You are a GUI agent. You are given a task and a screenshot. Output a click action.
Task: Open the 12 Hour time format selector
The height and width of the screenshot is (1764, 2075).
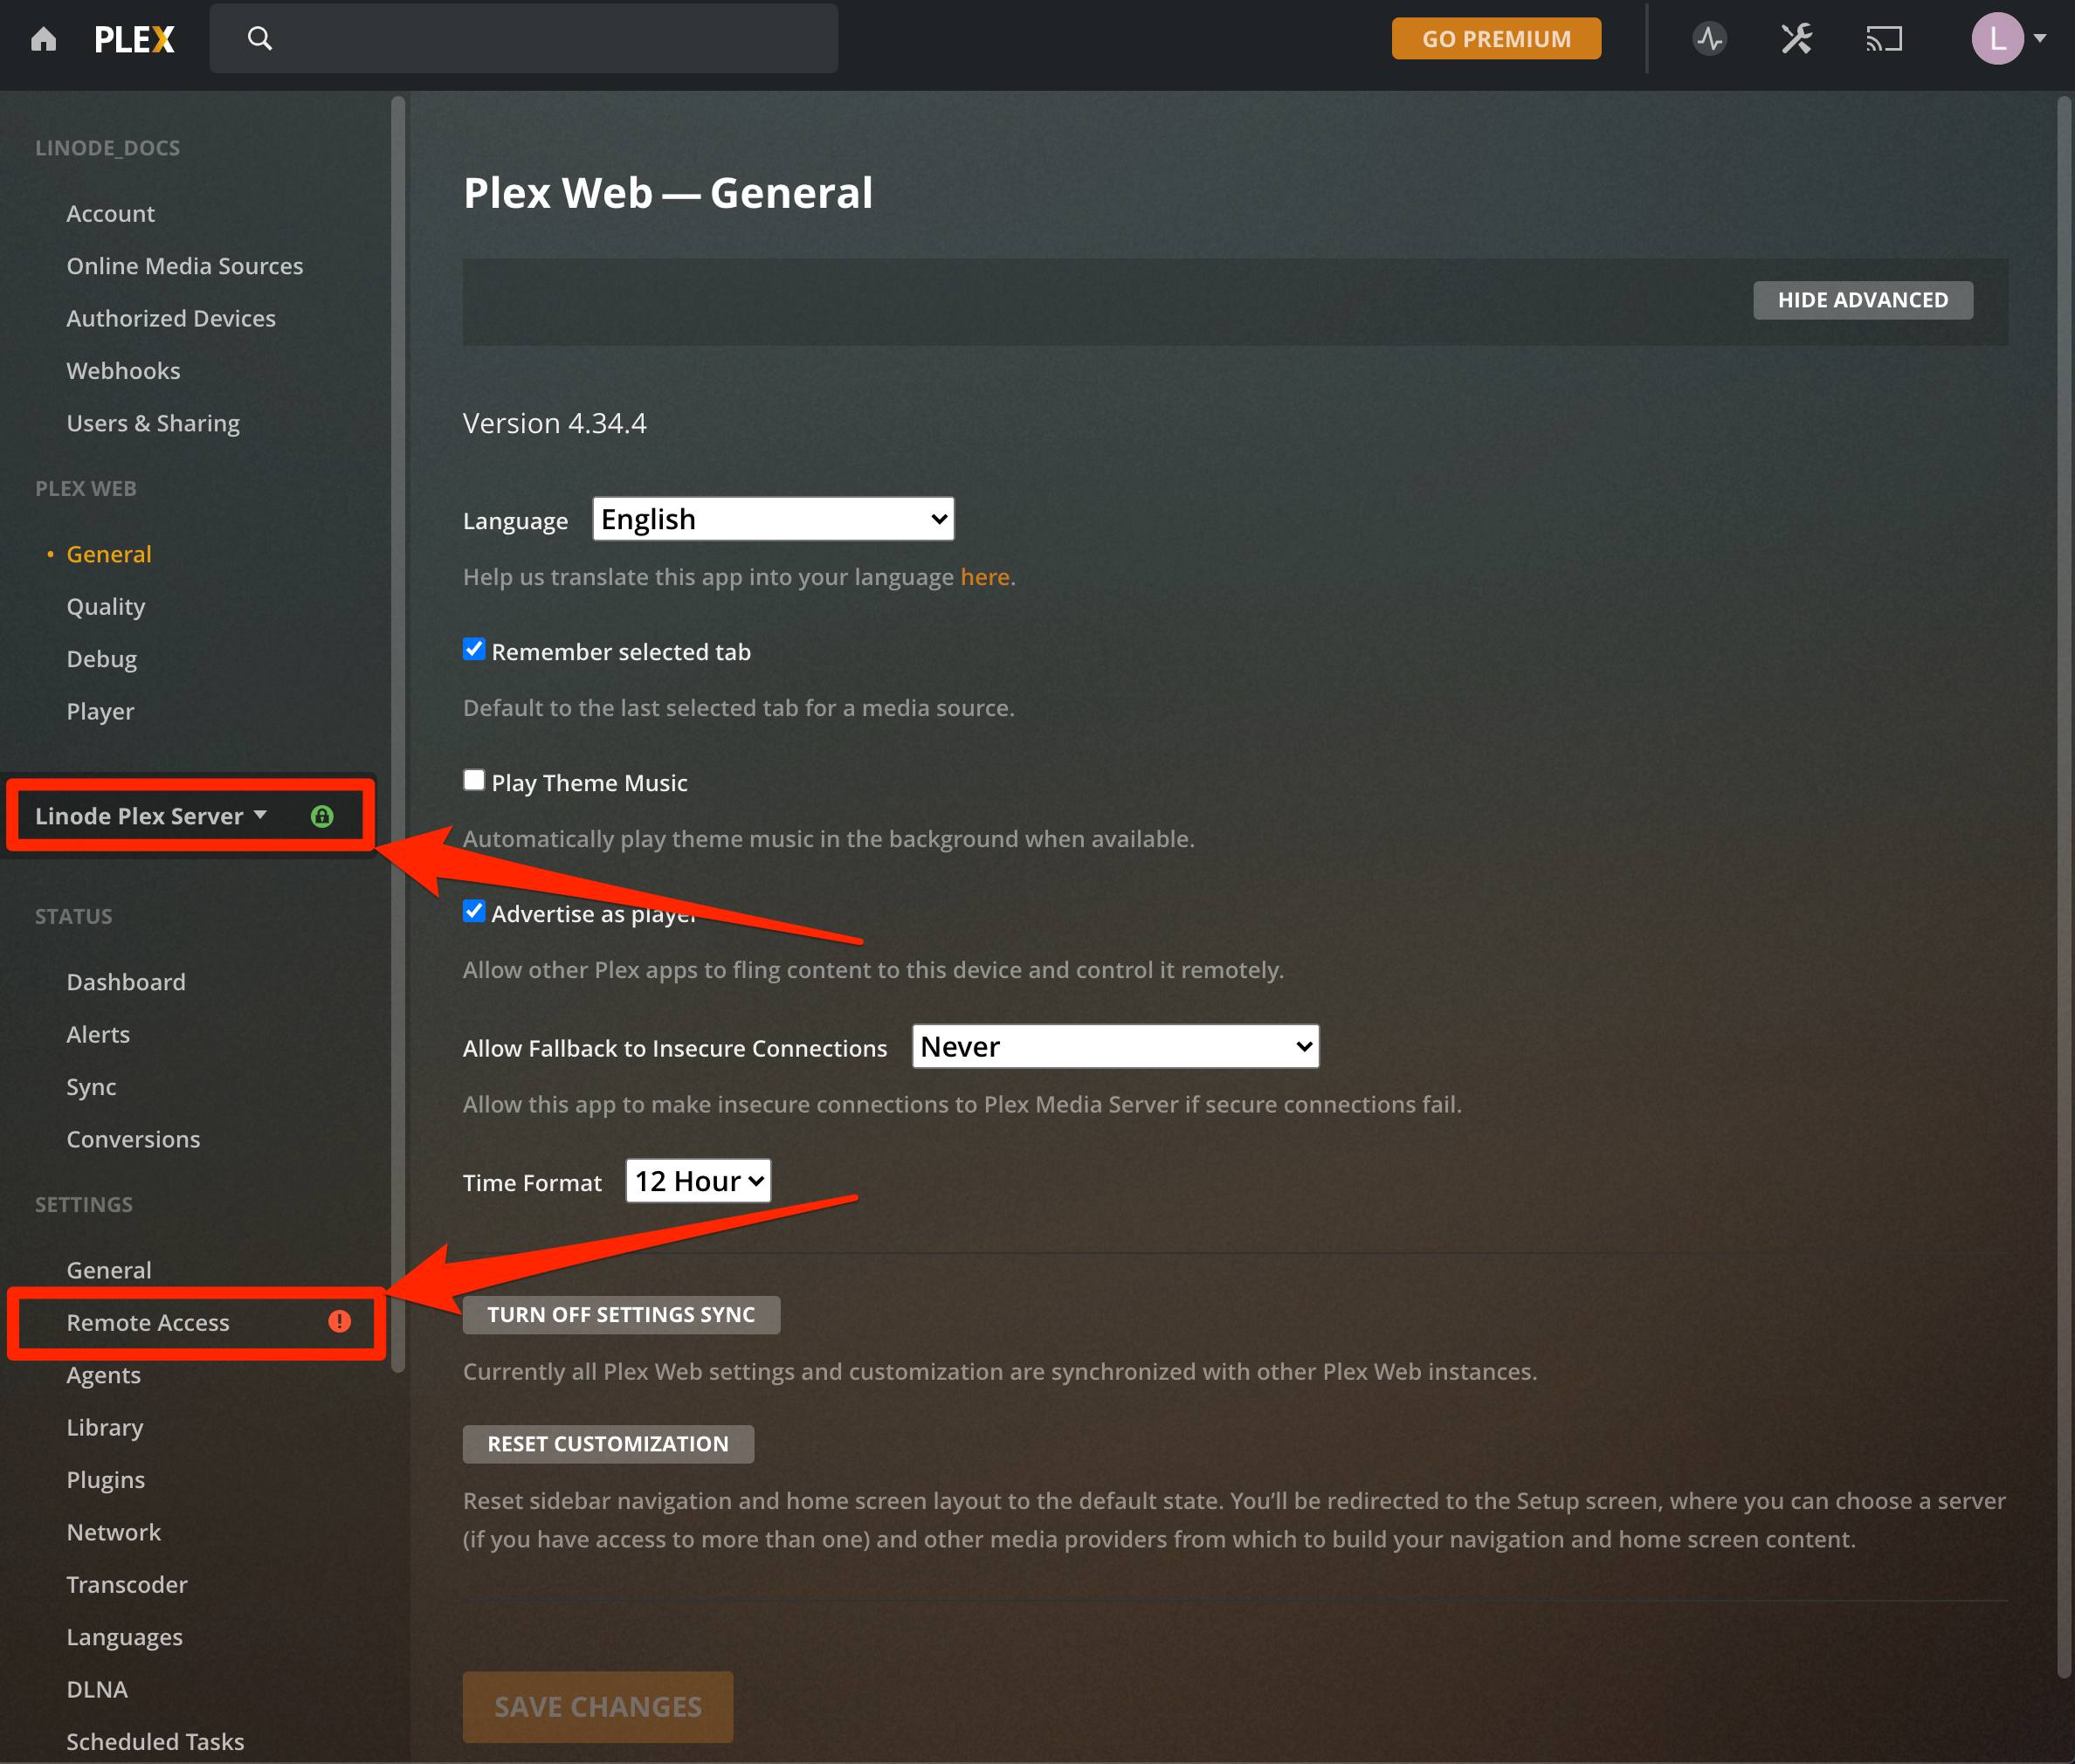click(x=697, y=1180)
